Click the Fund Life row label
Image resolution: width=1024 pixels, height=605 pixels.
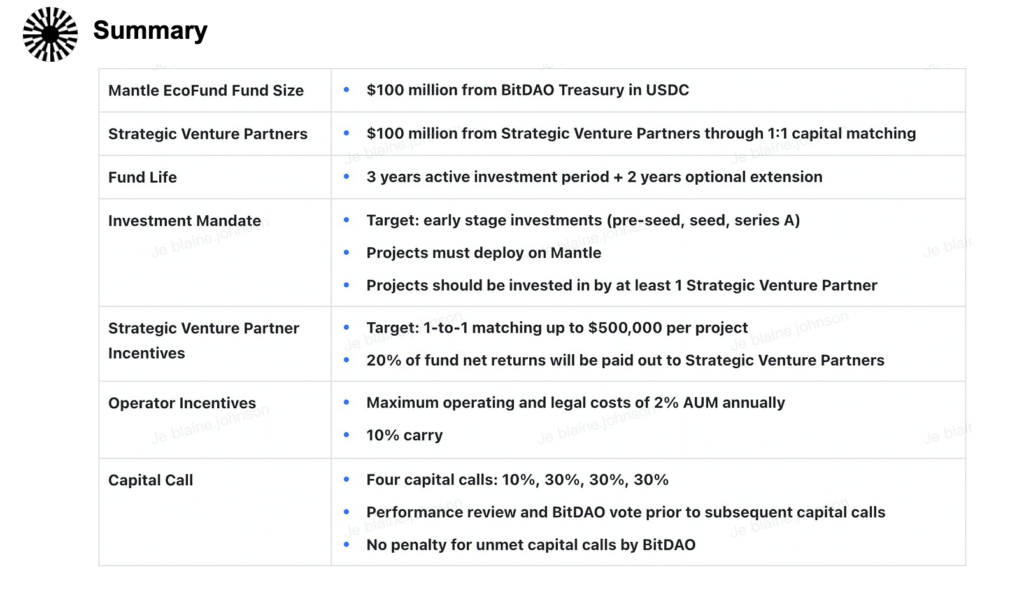coord(142,177)
